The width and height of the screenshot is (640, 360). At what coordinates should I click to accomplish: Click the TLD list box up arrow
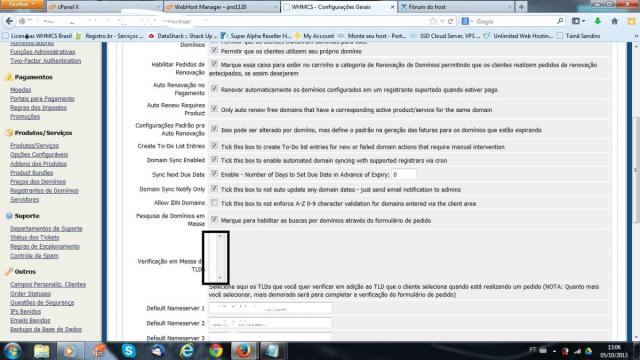220,236
